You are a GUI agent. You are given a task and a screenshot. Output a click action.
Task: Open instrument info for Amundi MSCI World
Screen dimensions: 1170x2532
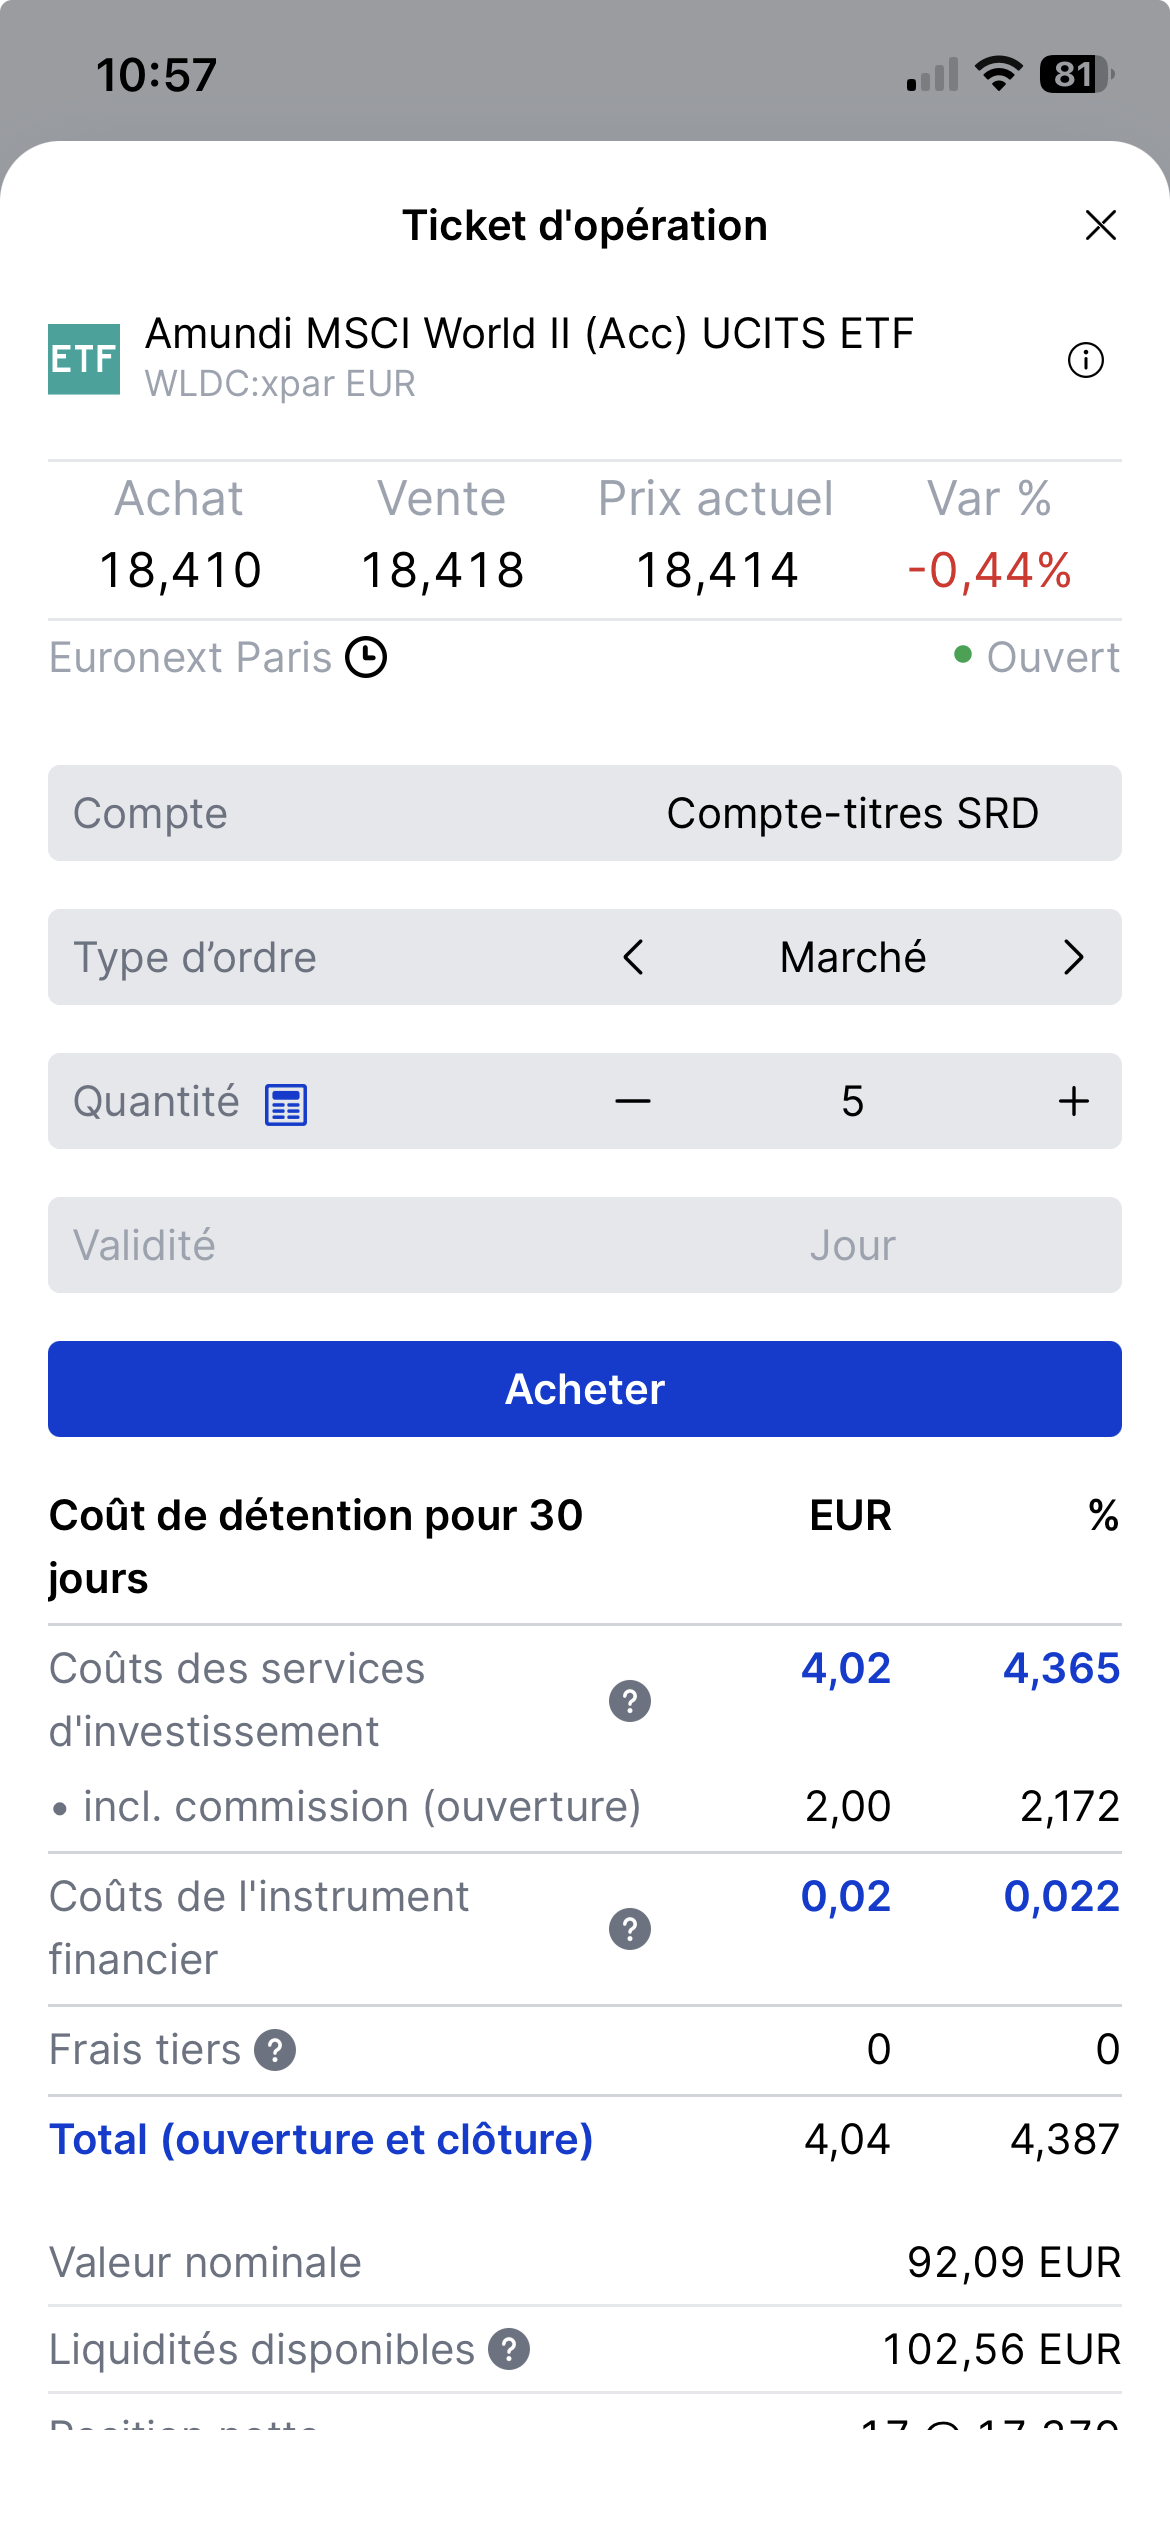1086,360
